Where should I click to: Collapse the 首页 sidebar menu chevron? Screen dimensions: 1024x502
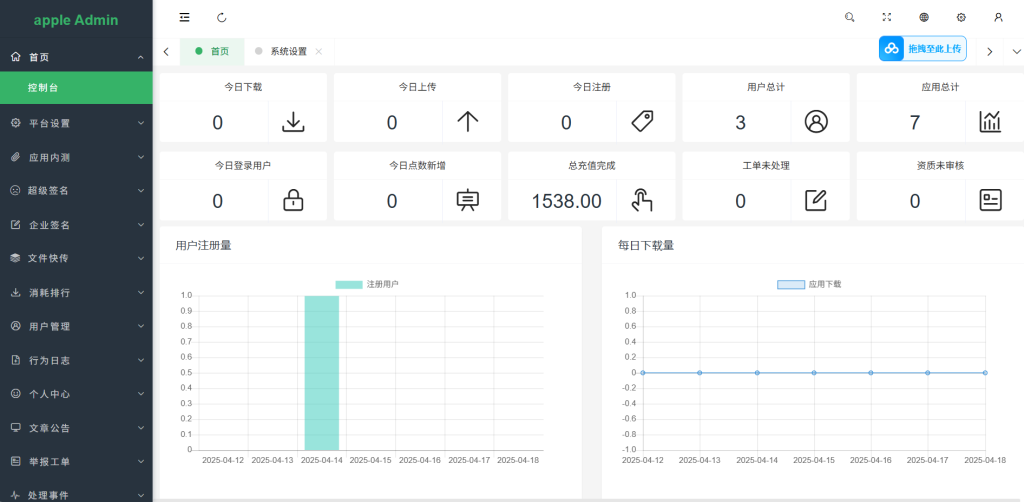pyautogui.click(x=140, y=57)
